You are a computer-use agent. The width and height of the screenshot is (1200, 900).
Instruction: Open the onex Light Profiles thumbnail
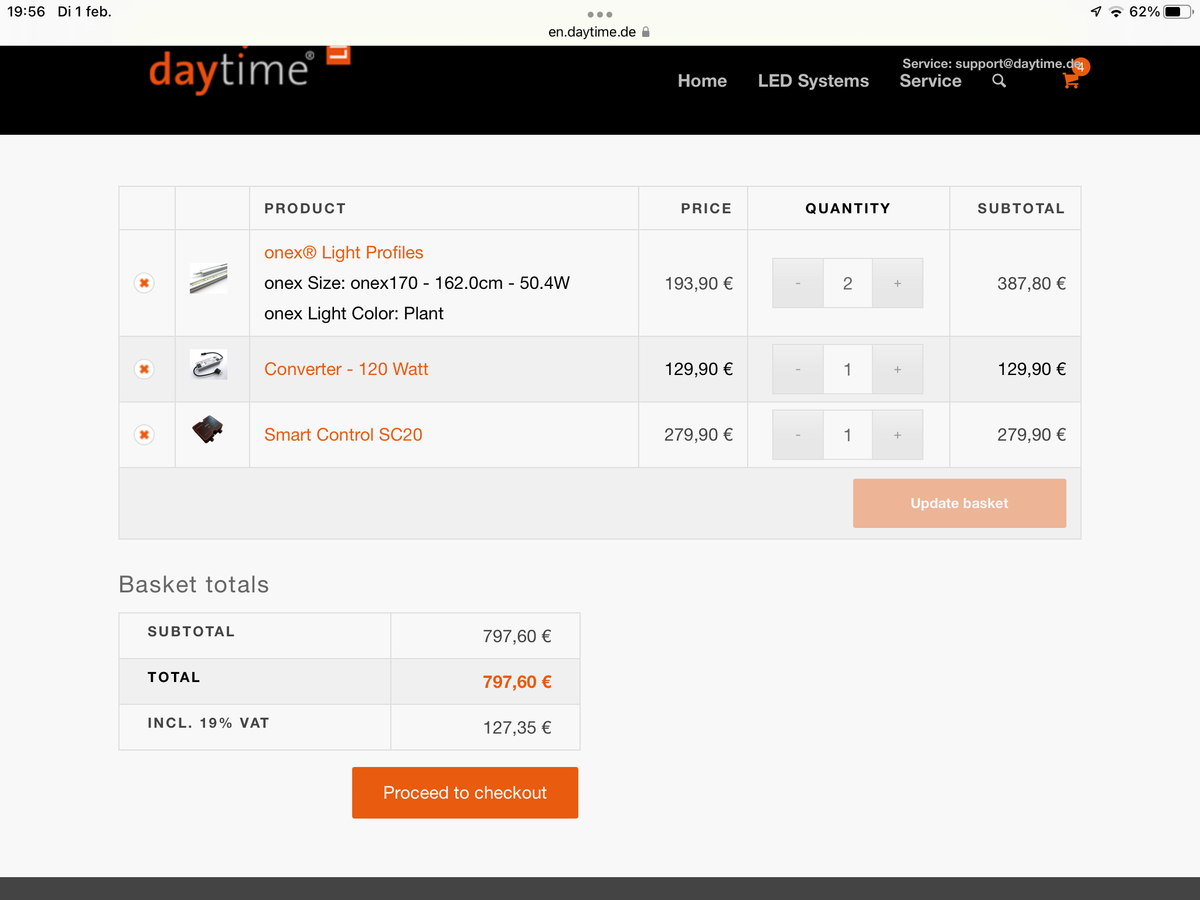coord(208,278)
